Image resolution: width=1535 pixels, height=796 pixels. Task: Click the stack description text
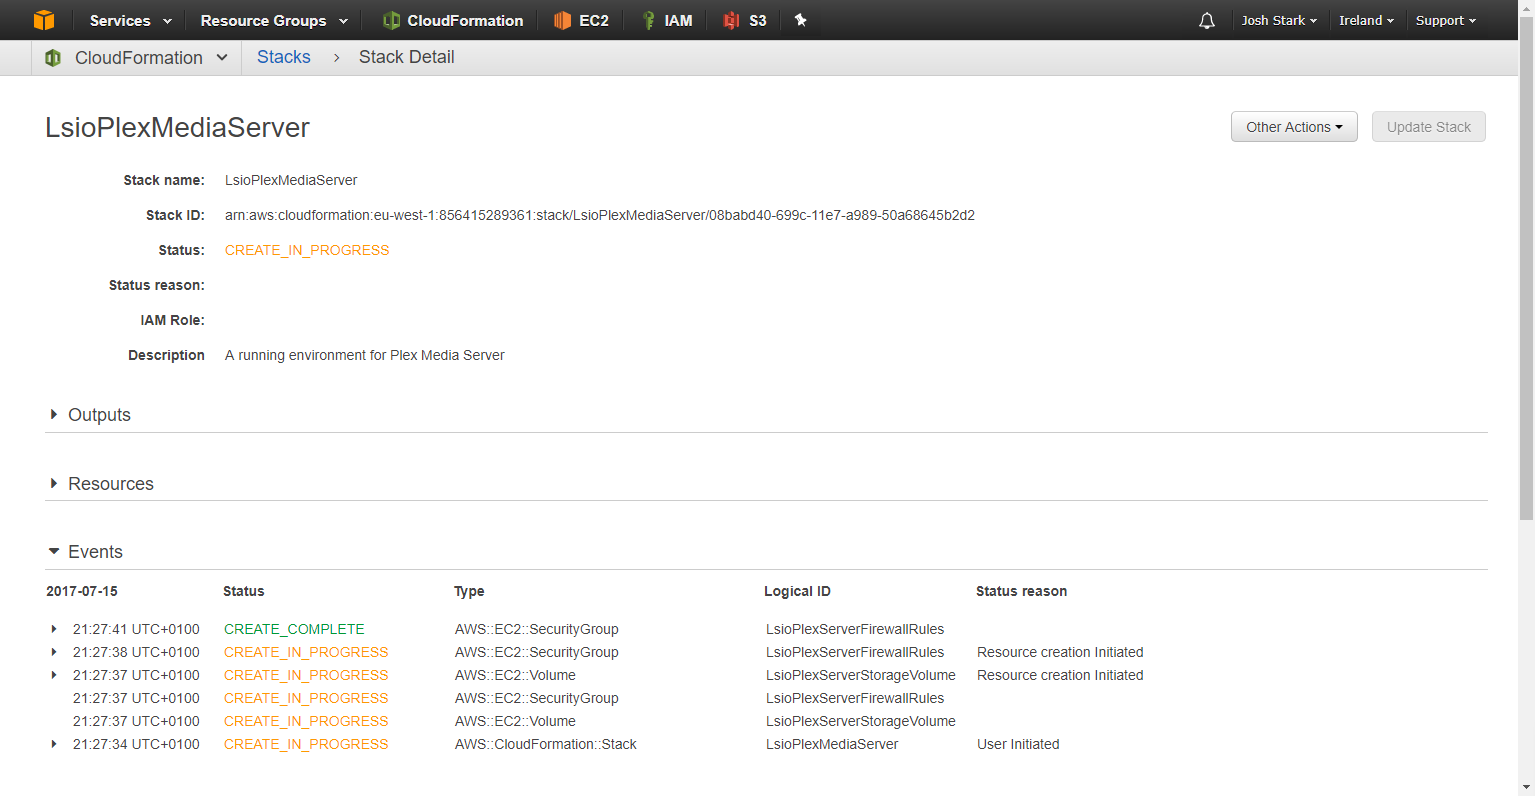(365, 355)
